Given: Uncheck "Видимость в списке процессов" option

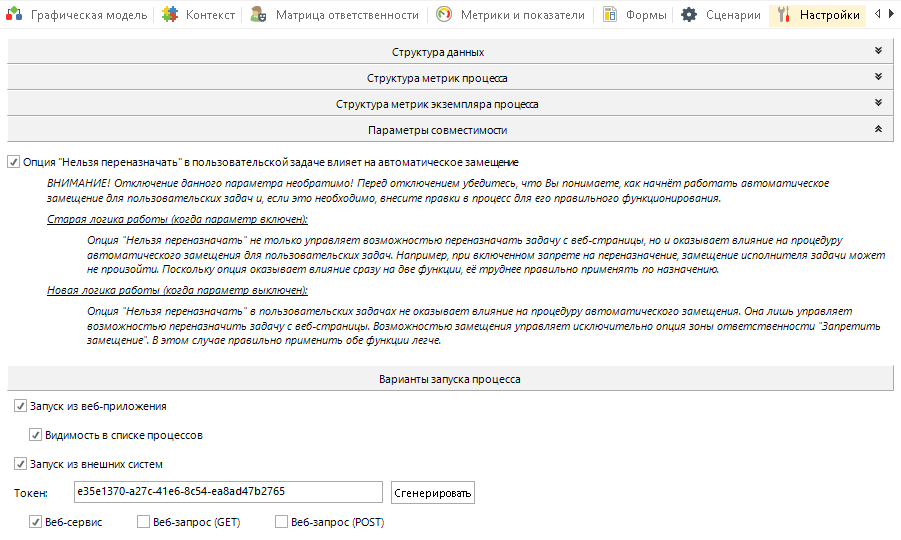Looking at the screenshot, I should coord(37,436).
